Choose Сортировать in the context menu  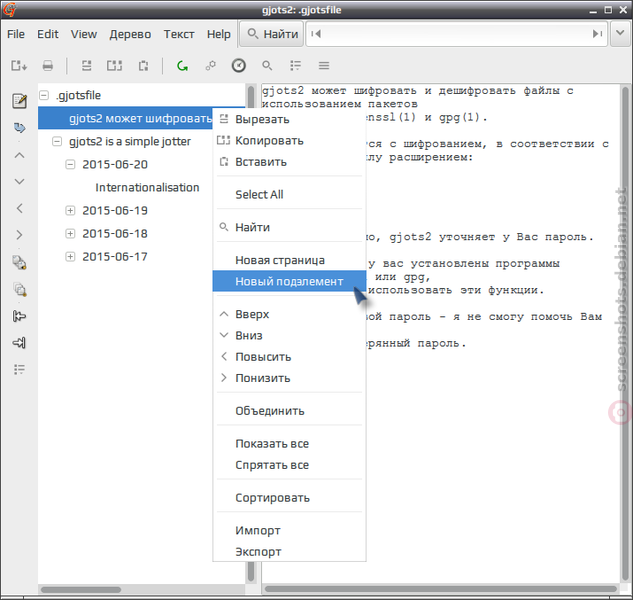coord(289,498)
